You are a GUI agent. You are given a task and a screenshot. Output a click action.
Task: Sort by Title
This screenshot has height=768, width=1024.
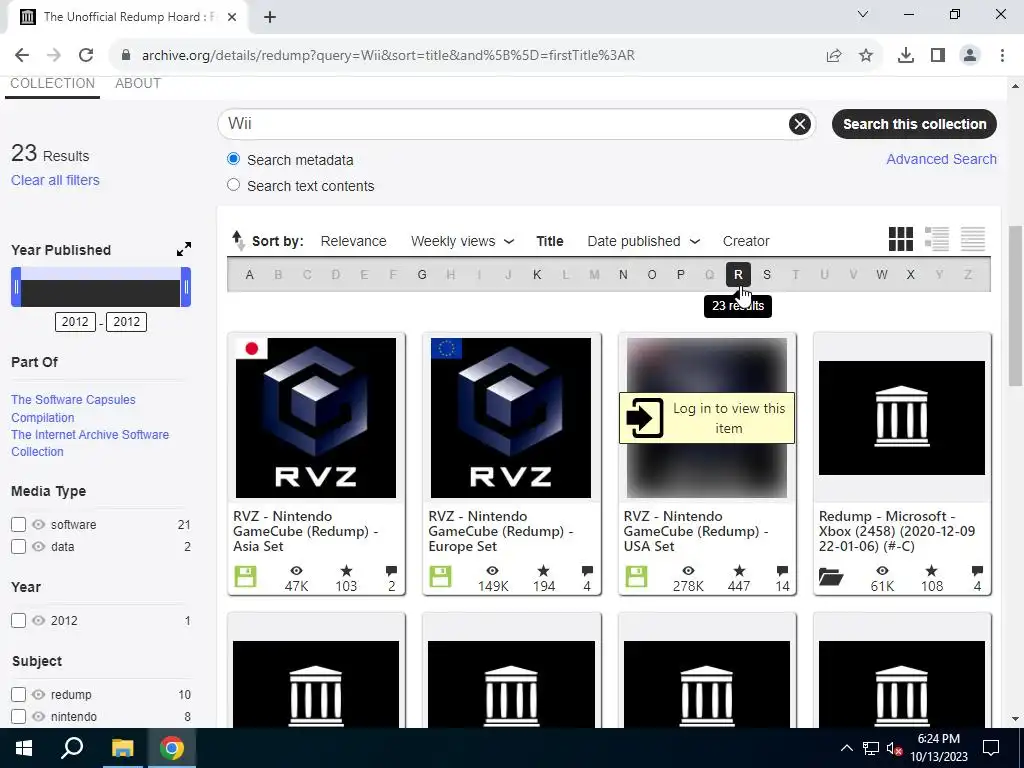550,241
